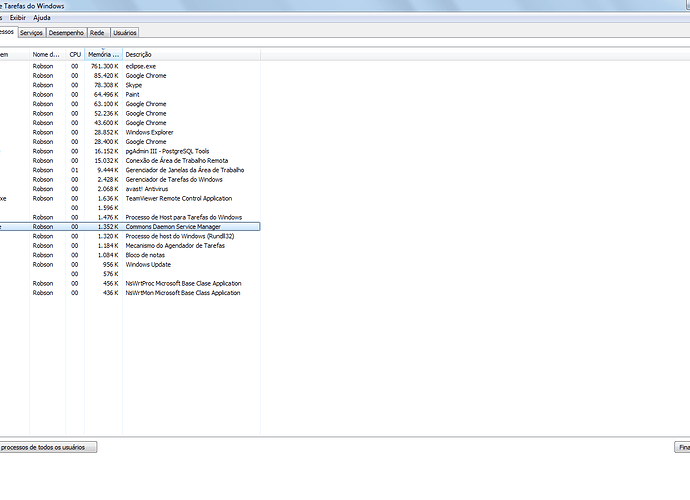Select the pgAdmin III - PostgreSQL Tools row
This screenshot has height=500, width=690.
[130, 151]
